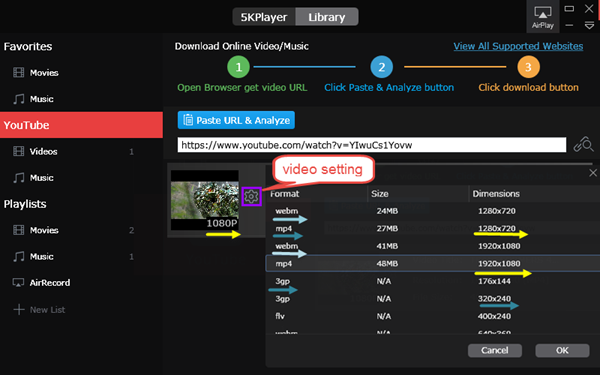
Task: Select mp4 27MB 1280x720 row
Action: (433, 228)
